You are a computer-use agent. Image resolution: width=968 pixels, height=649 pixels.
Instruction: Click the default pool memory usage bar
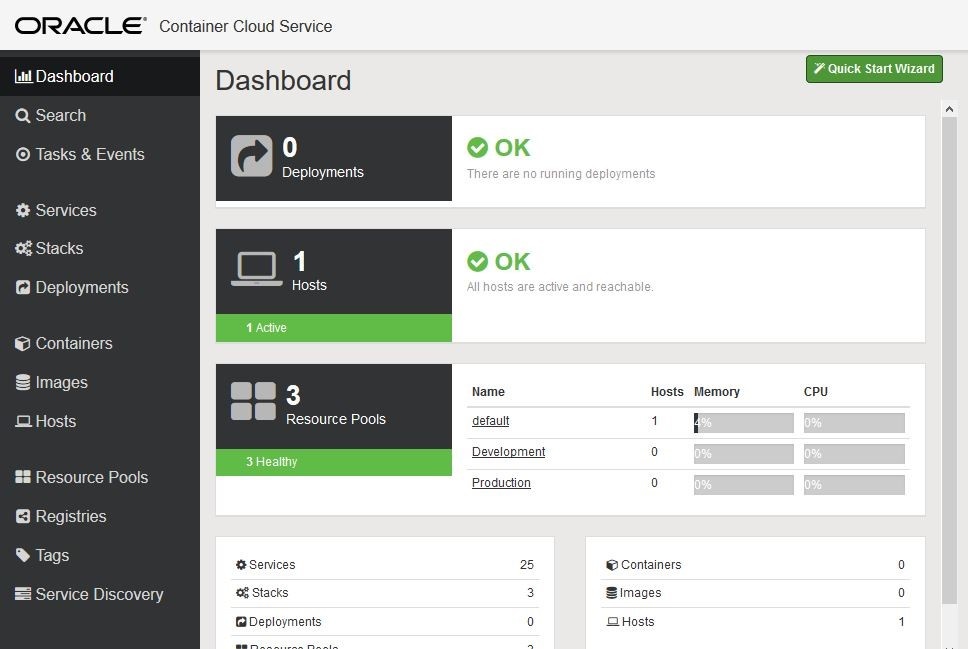pos(742,422)
